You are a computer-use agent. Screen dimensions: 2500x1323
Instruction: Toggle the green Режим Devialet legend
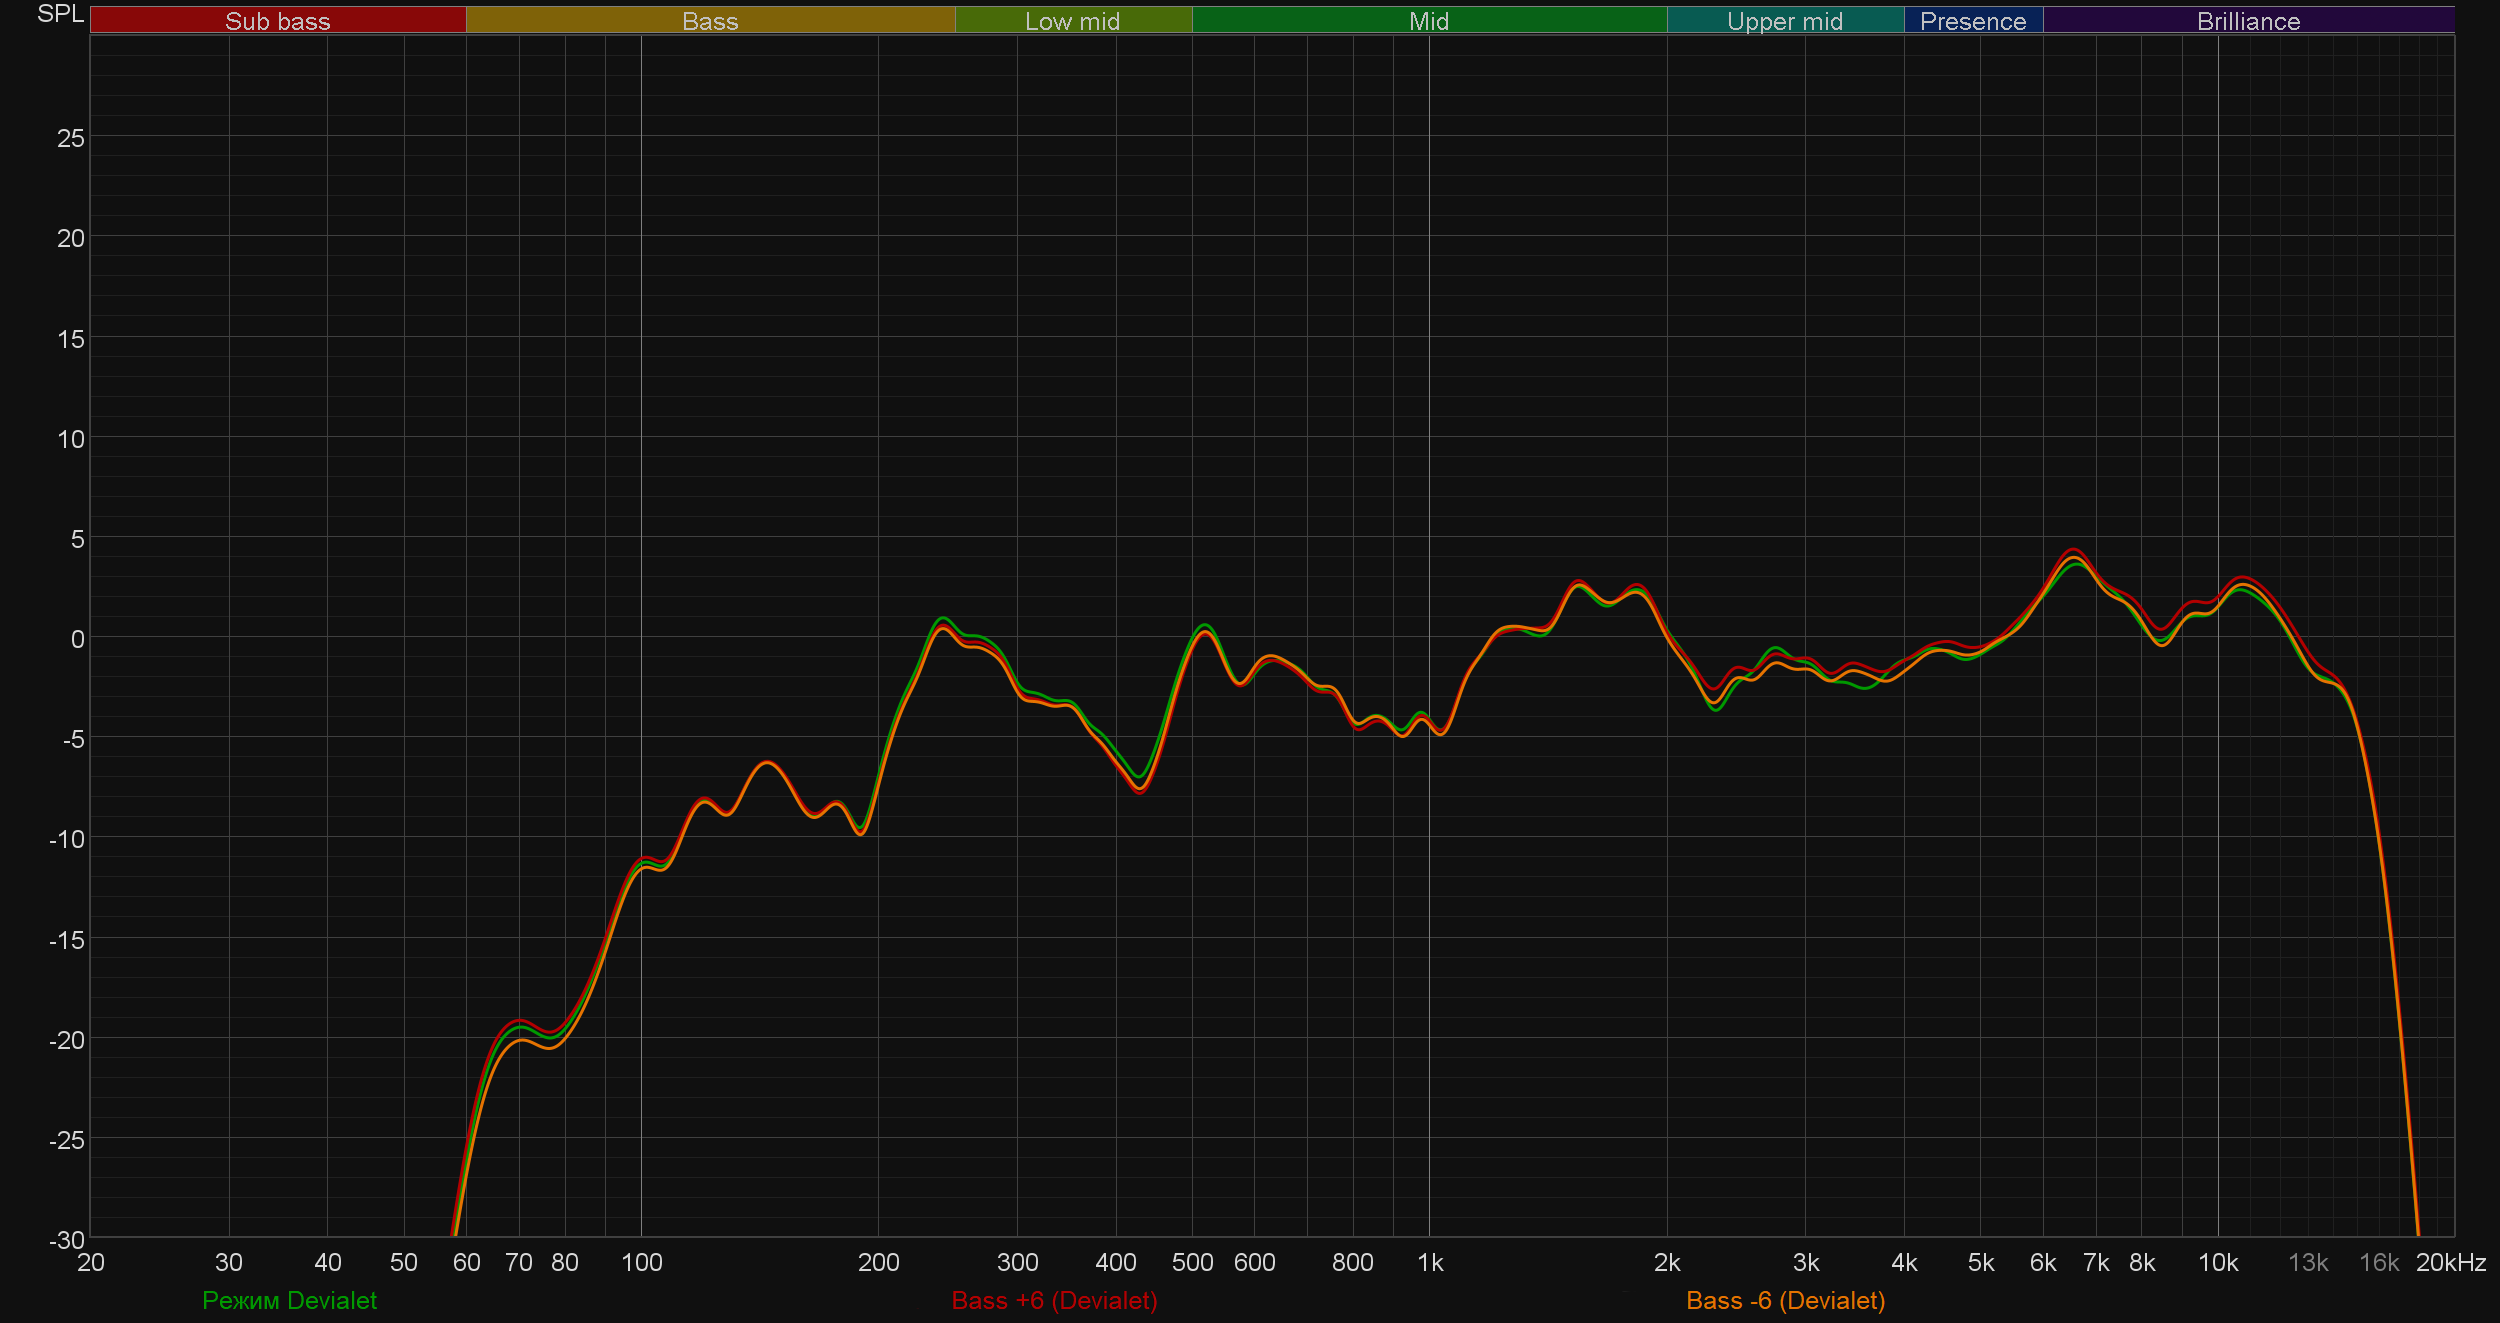point(289,1300)
